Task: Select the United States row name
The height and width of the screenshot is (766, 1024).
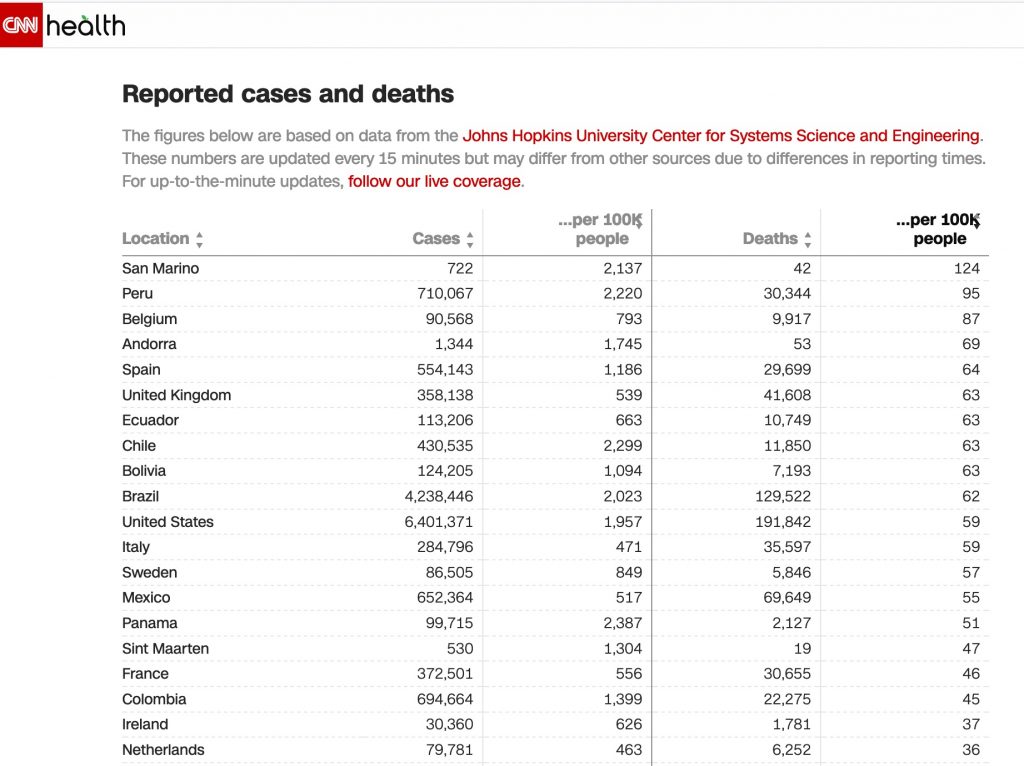Action: tap(168, 522)
